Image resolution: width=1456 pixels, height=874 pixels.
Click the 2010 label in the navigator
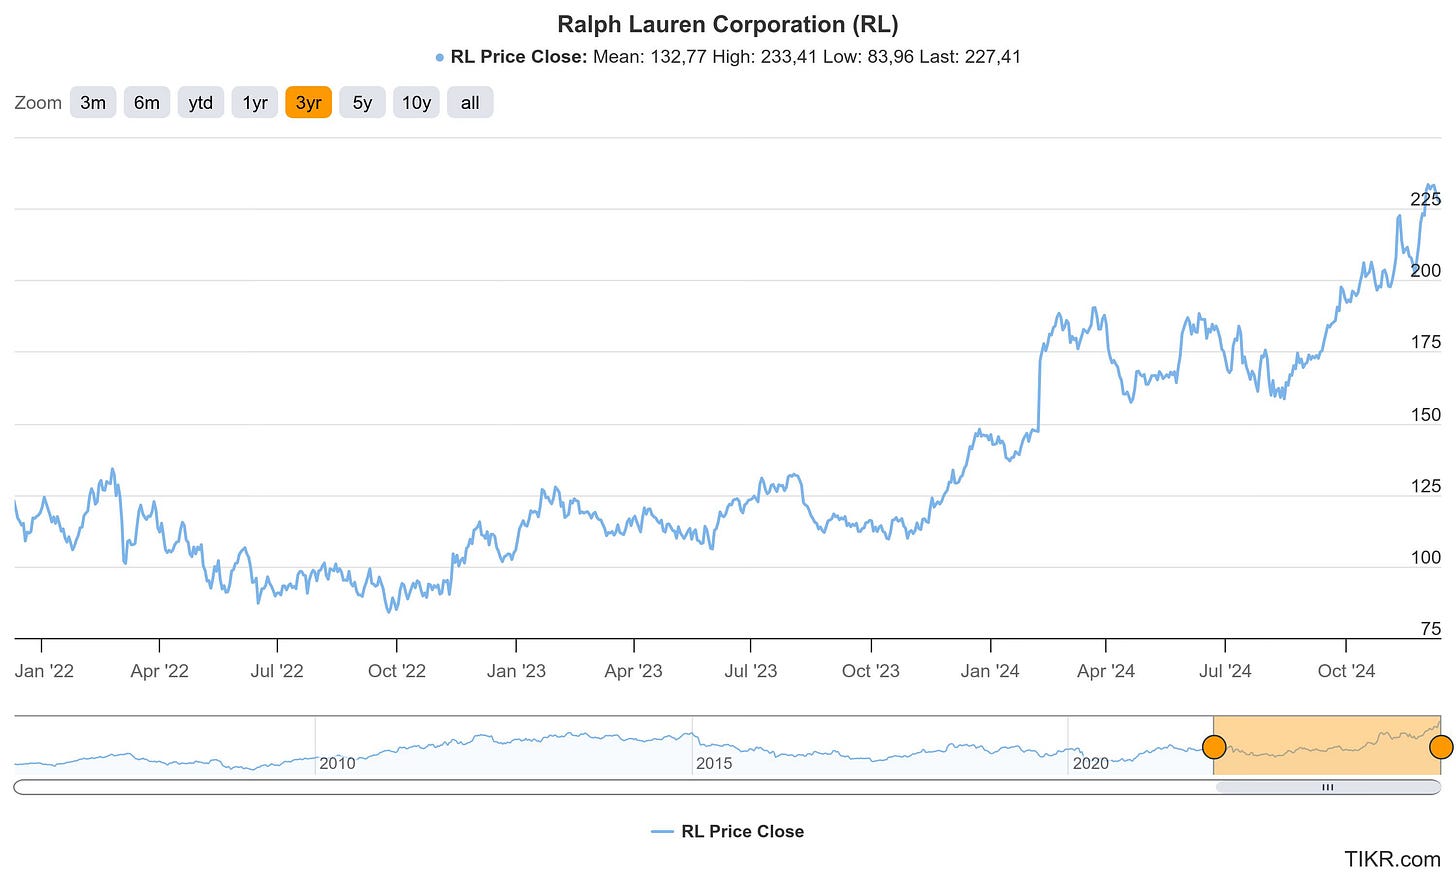[x=337, y=764]
